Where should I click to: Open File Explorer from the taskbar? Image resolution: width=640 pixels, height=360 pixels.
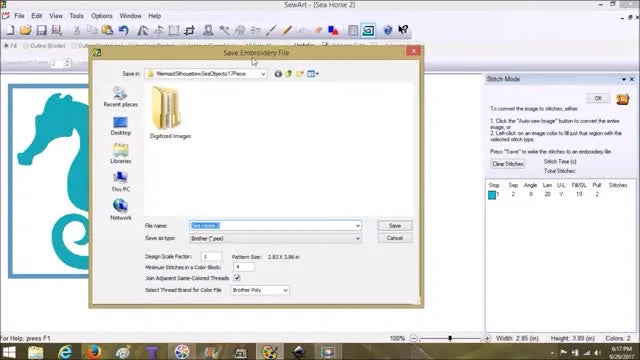pos(36,351)
